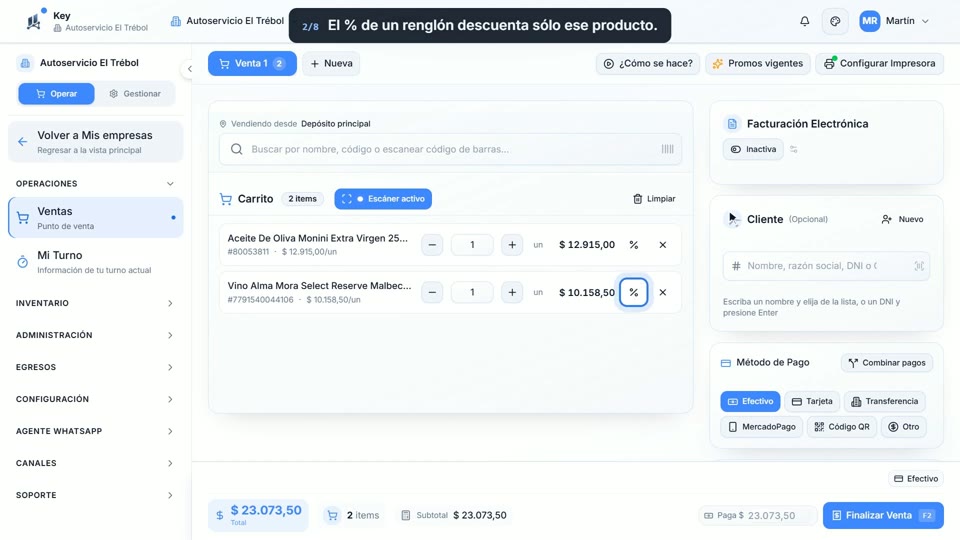Collapse the sidebar with chevron
Viewport: 960px width, 540px height.
[190, 69]
